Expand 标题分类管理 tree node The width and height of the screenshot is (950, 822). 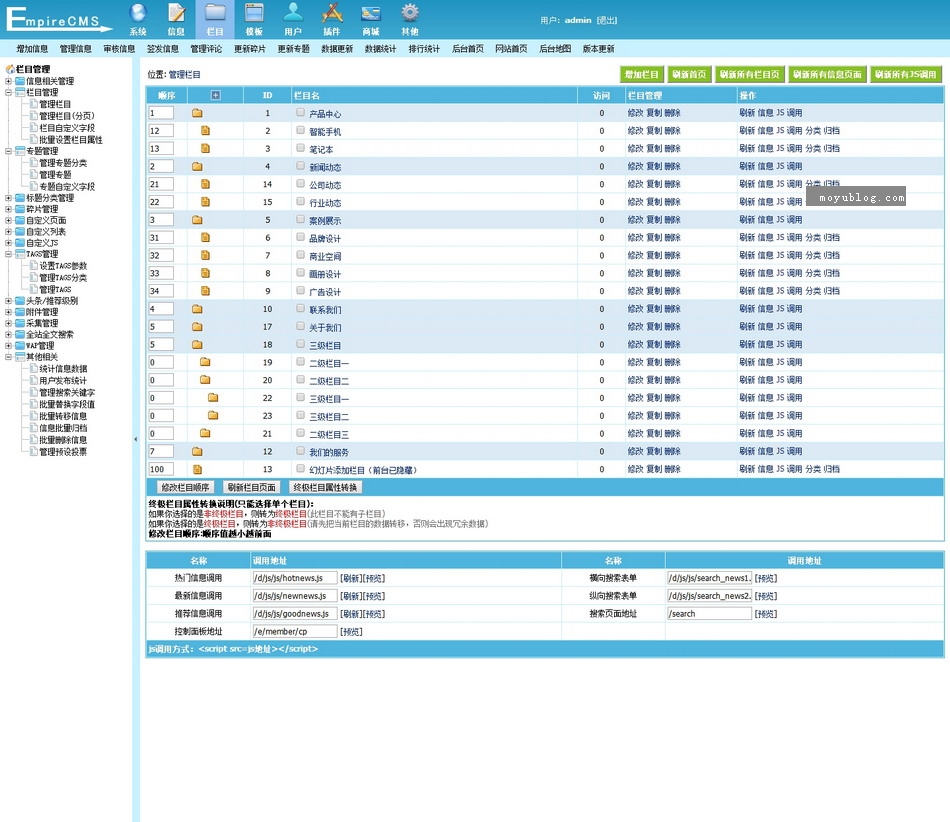8,198
